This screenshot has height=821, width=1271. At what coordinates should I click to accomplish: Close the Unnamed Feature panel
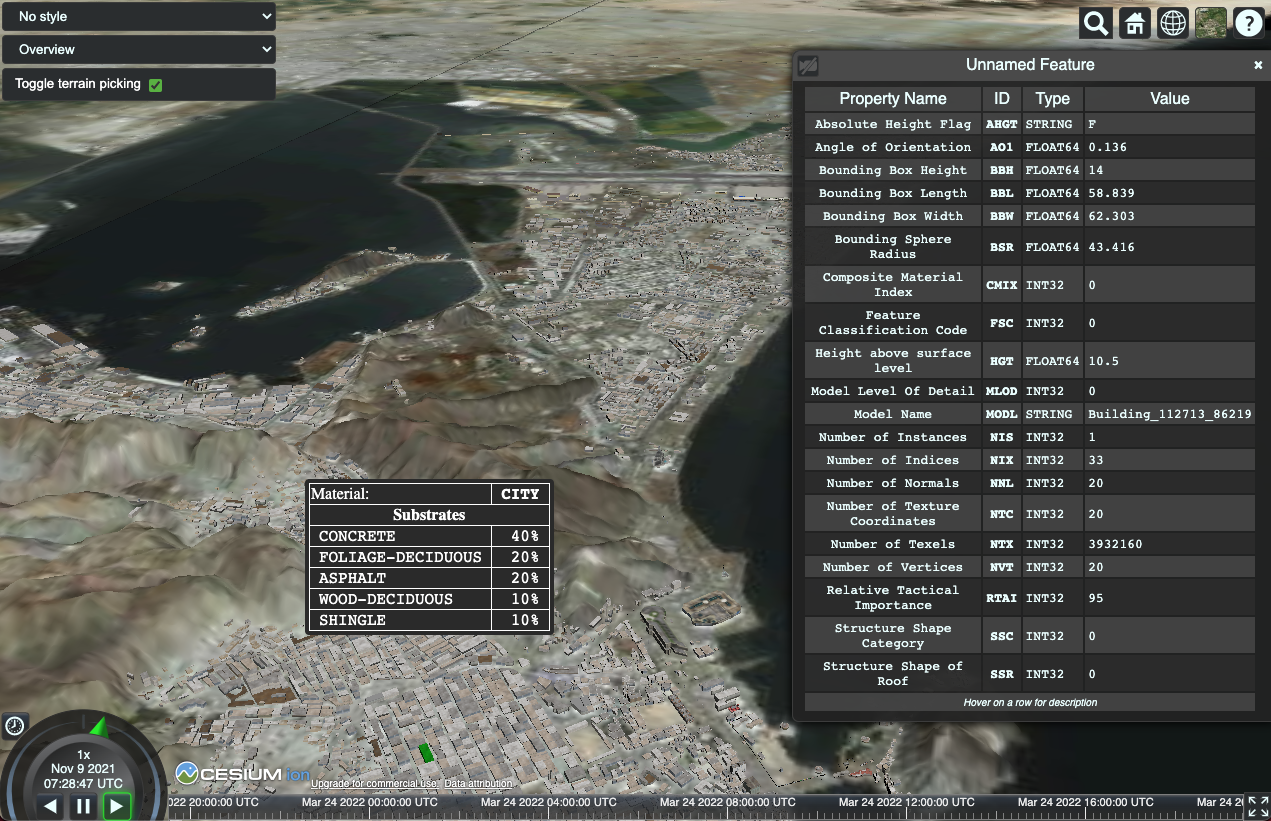tap(1257, 65)
